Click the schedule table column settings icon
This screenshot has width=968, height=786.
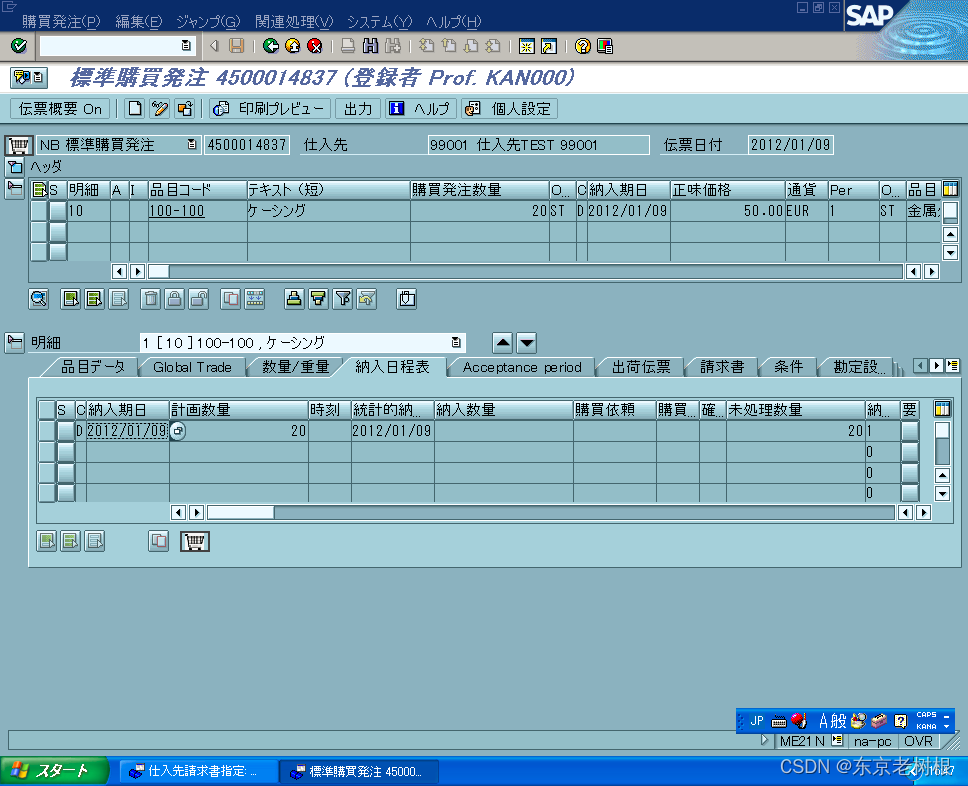[942, 409]
